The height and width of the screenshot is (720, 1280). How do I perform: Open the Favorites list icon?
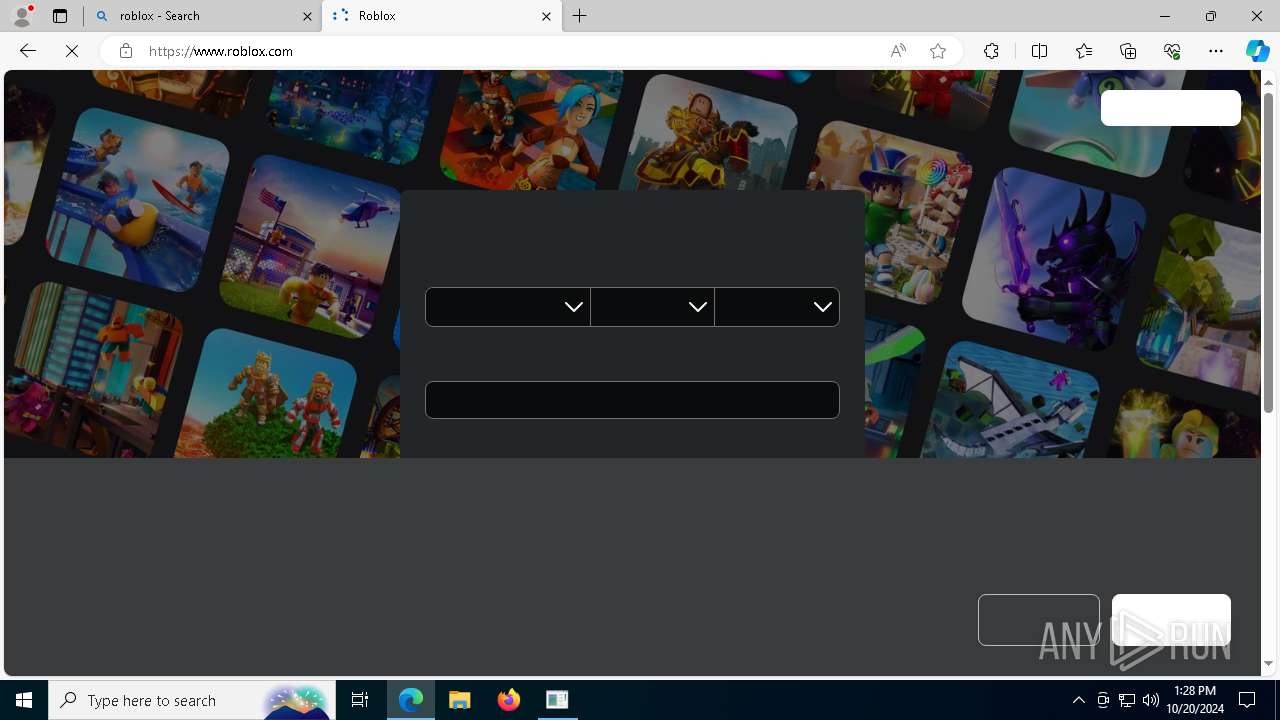[x=1084, y=51]
